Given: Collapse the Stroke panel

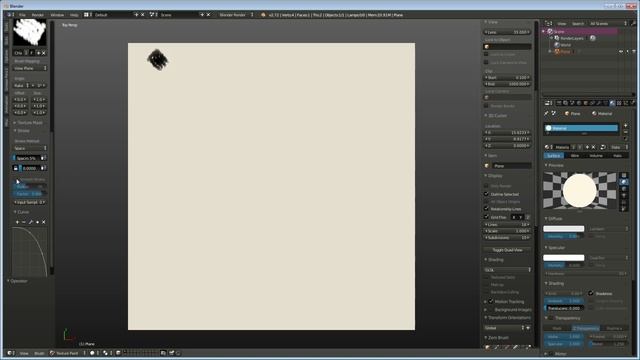Looking at the screenshot, I should click(x=22, y=131).
